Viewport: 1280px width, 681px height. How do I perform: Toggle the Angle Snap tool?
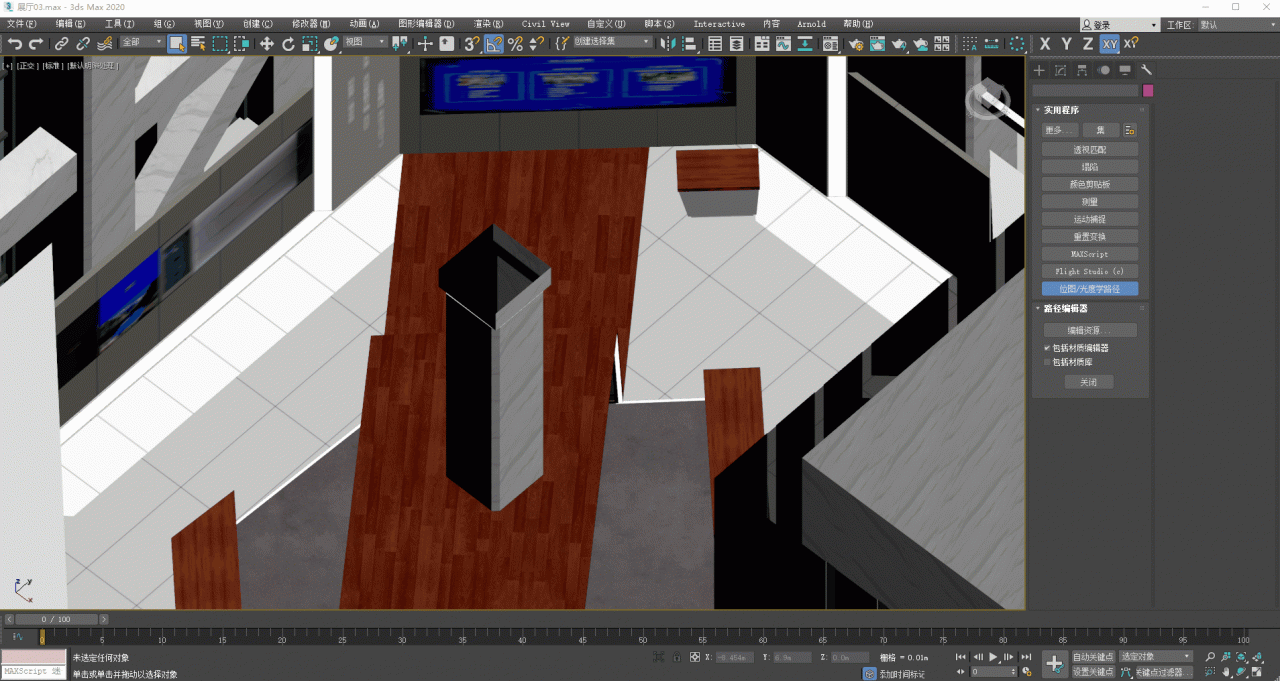(494, 43)
